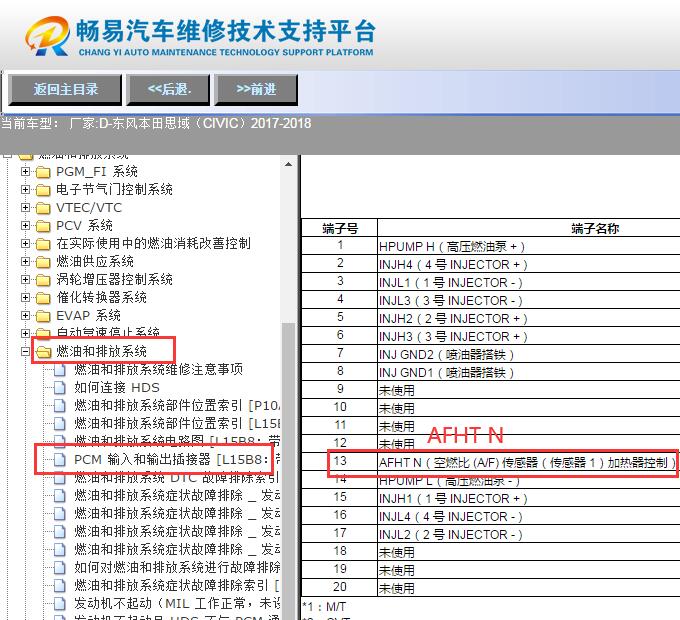680x620 pixels.
Task: Open PCM 输入和输出插接器 [L15B8 document
Action: [x=177, y=459]
